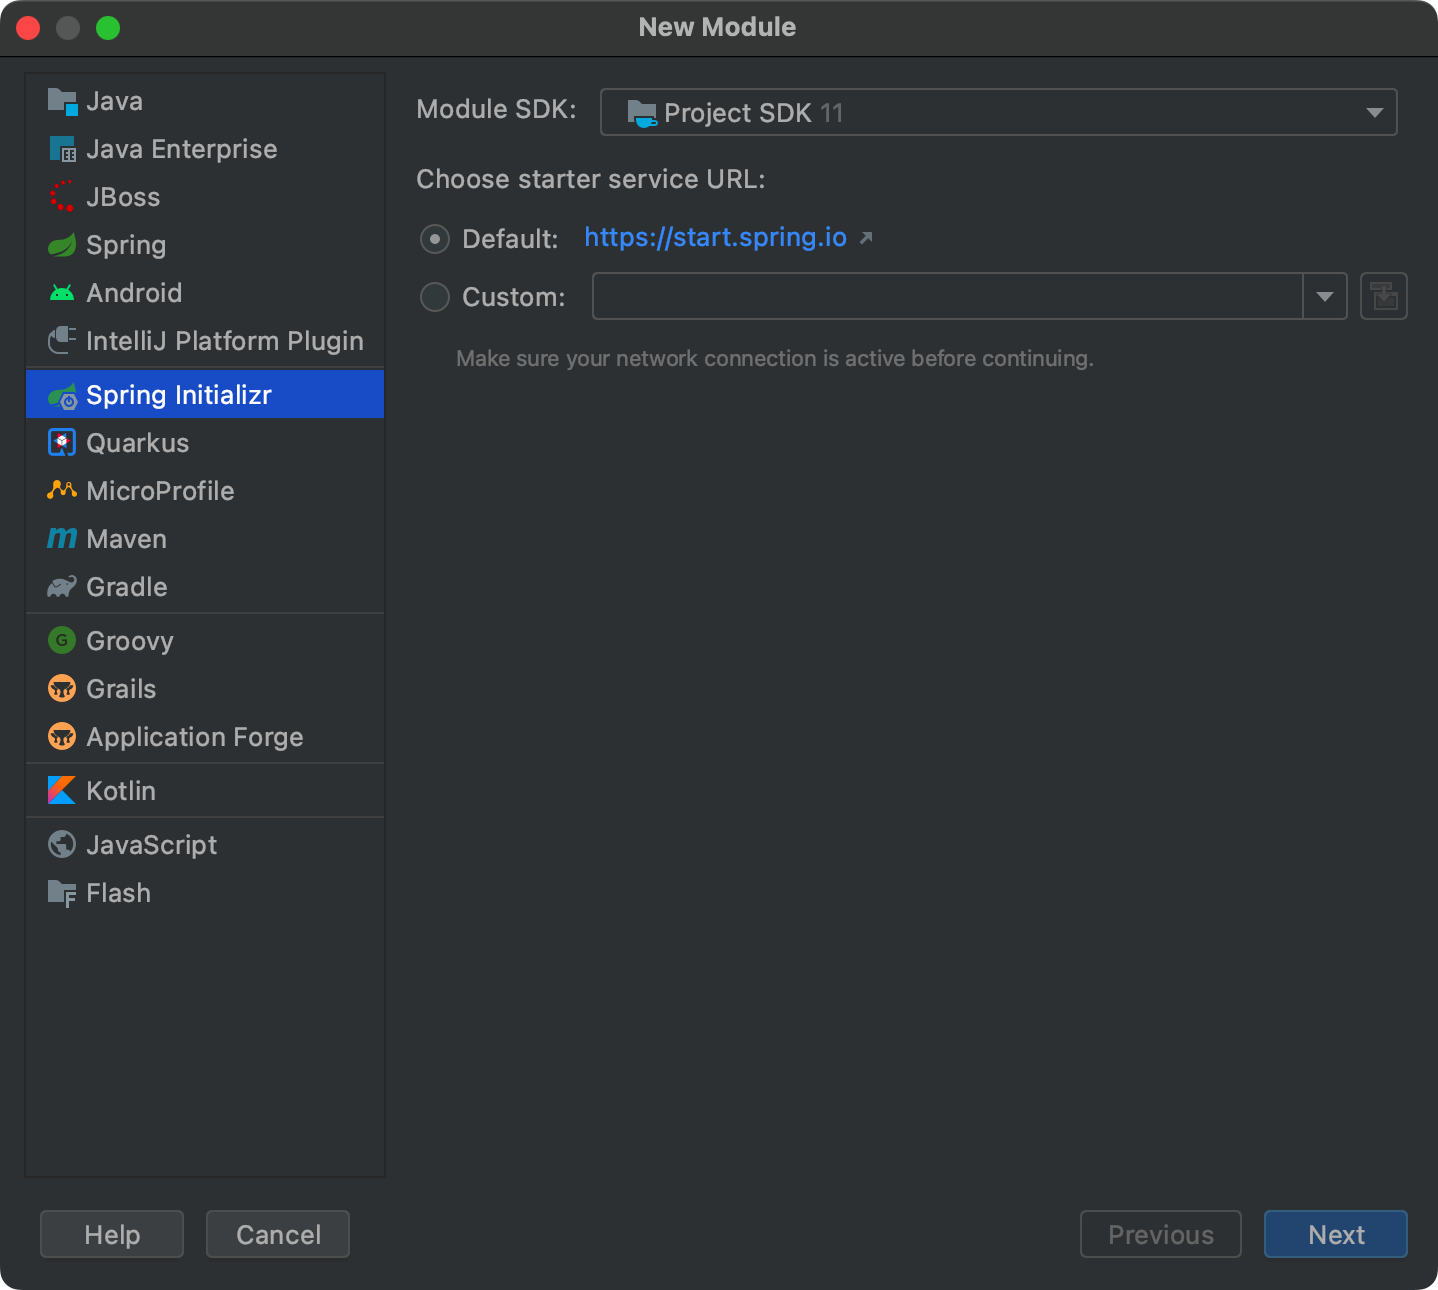This screenshot has width=1438, height=1290.
Task: Click the JavaScript globe icon
Action: tap(62, 845)
